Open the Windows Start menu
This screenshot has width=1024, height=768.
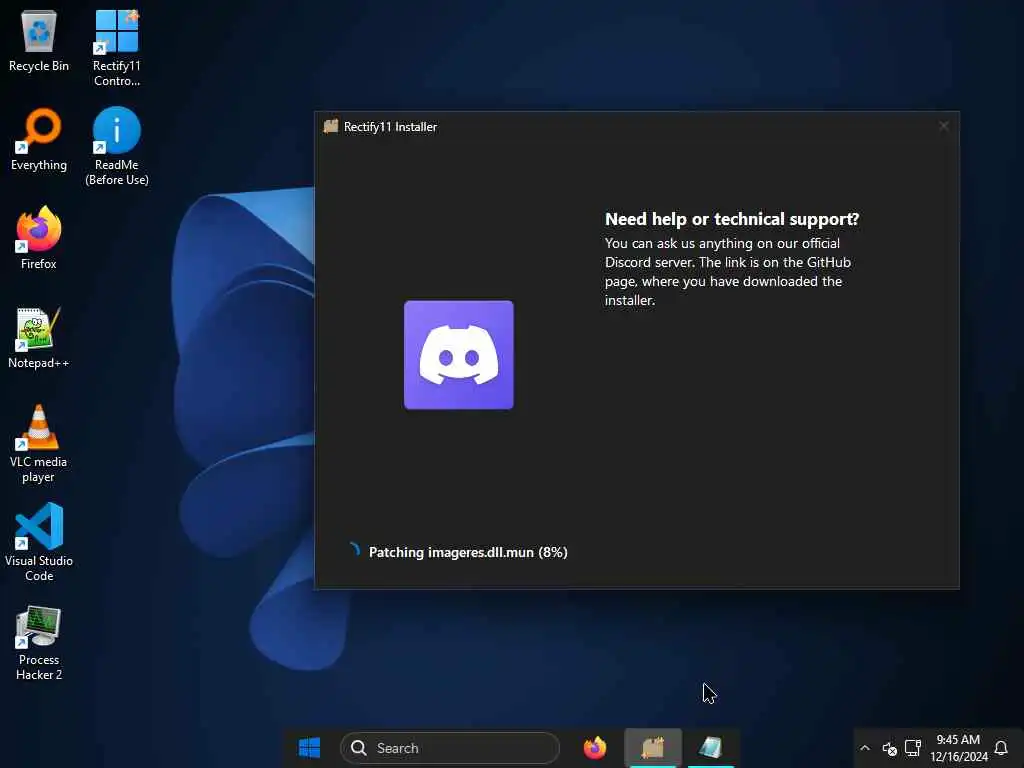(310, 748)
